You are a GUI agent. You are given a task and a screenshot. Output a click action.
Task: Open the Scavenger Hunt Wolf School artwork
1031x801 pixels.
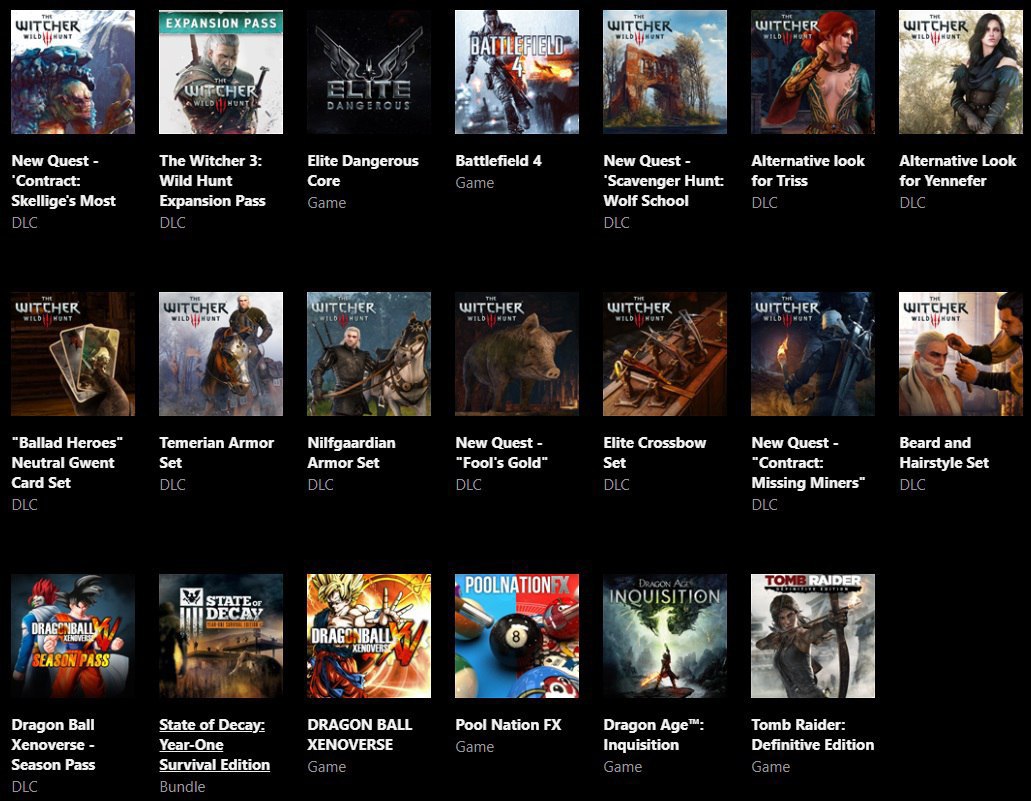pos(665,72)
